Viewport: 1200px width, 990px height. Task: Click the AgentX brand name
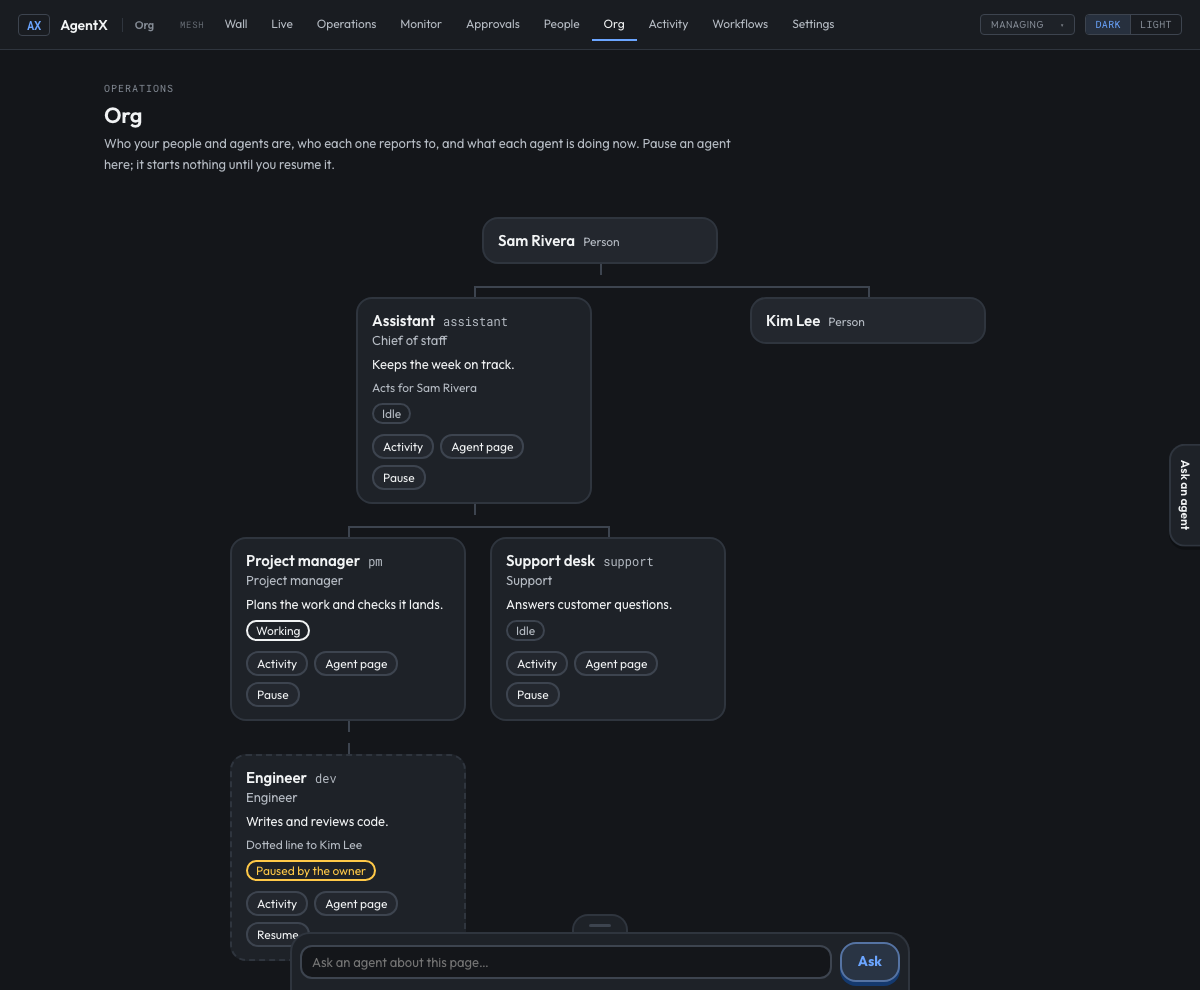(84, 25)
